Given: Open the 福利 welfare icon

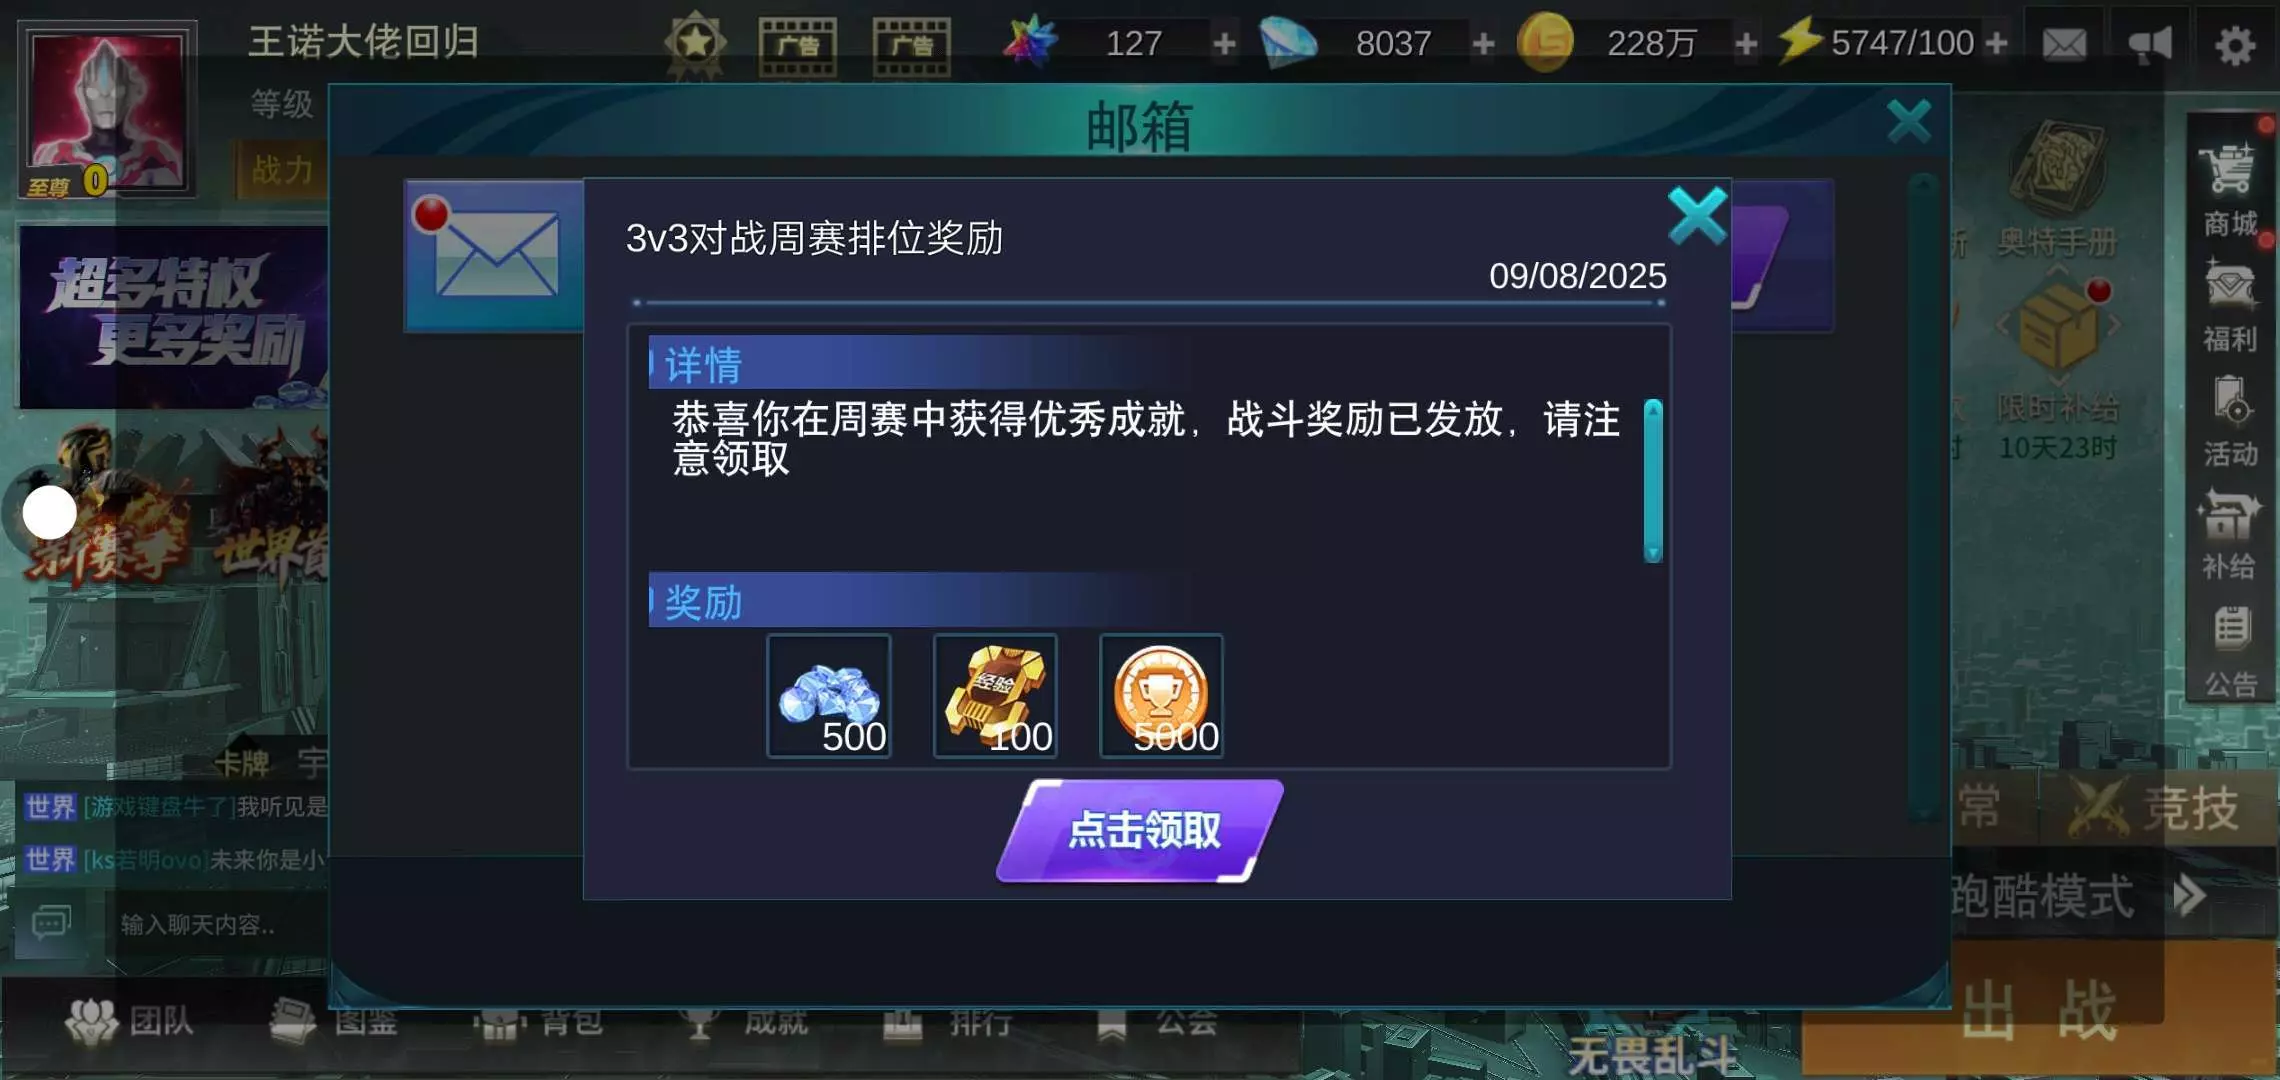Looking at the screenshot, I should [x=2230, y=305].
